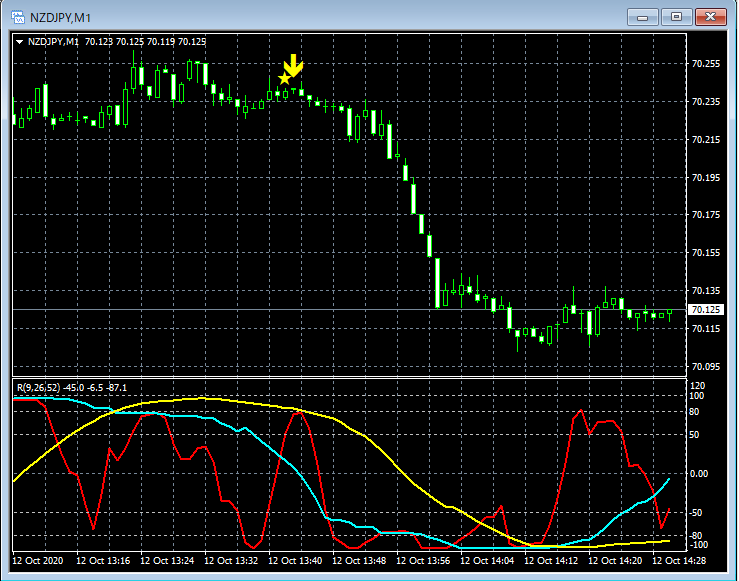The width and height of the screenshot is (739, 581).
Task: Click the 70.135 price scale label
Action: click(706, 291)
